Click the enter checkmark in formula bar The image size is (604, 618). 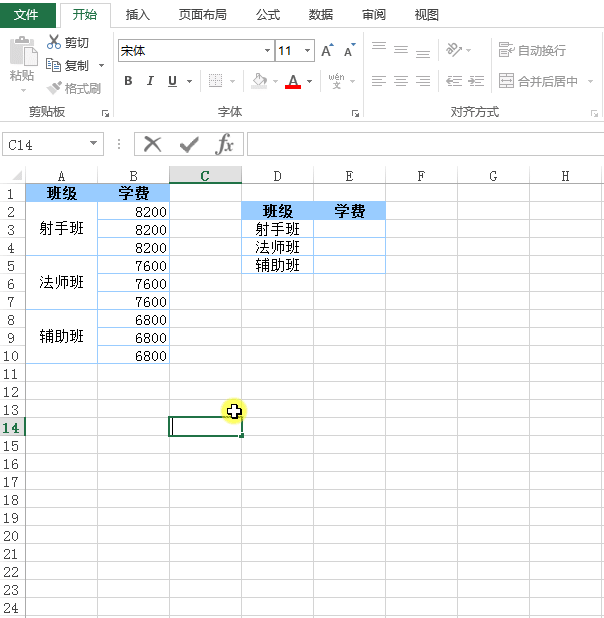(x=188, y=145)
